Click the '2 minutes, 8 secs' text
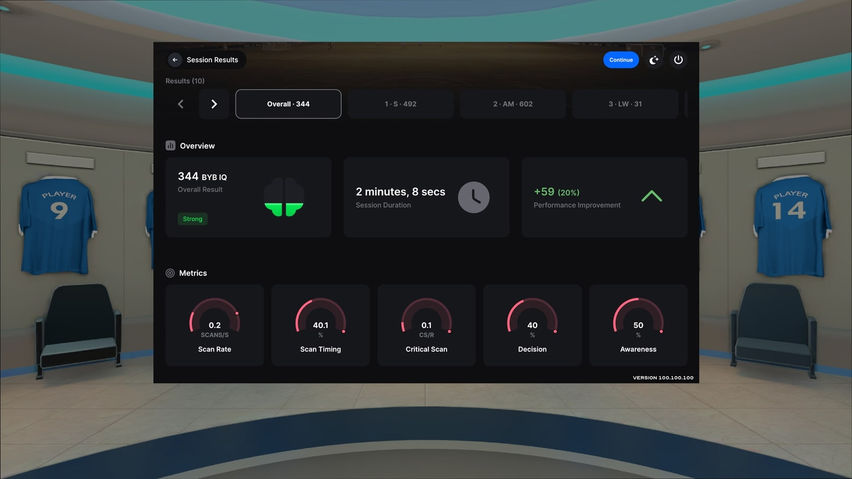The height and width of the screenshot is (479, 852). click(x=400, y=192)
